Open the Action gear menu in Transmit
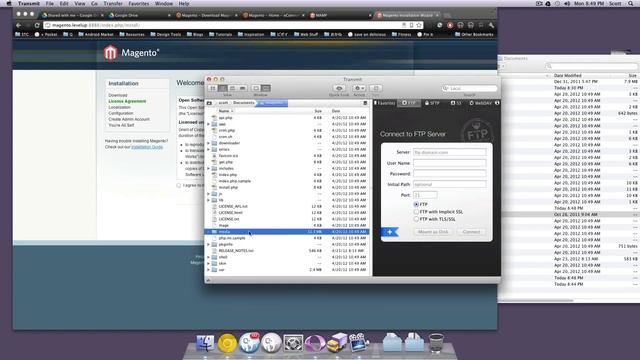640x360 pixels. point(359,88)
